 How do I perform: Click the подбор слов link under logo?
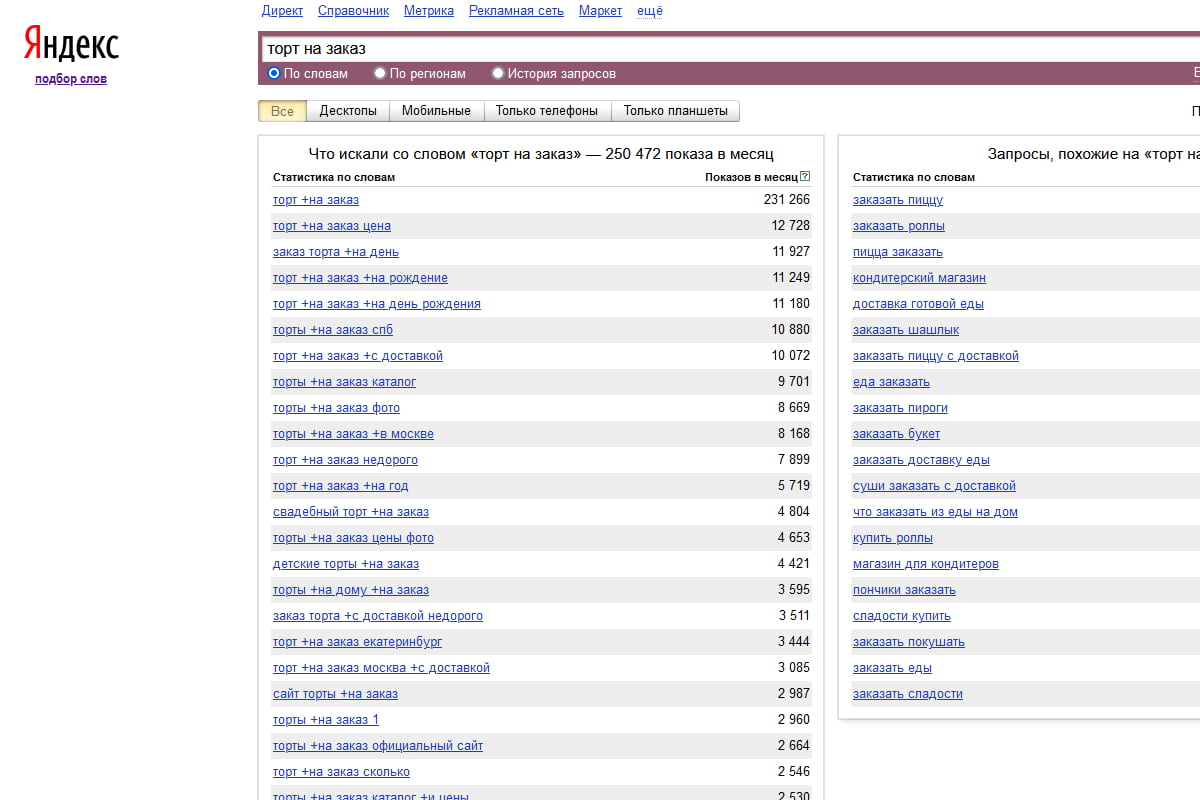pos(71,79)
